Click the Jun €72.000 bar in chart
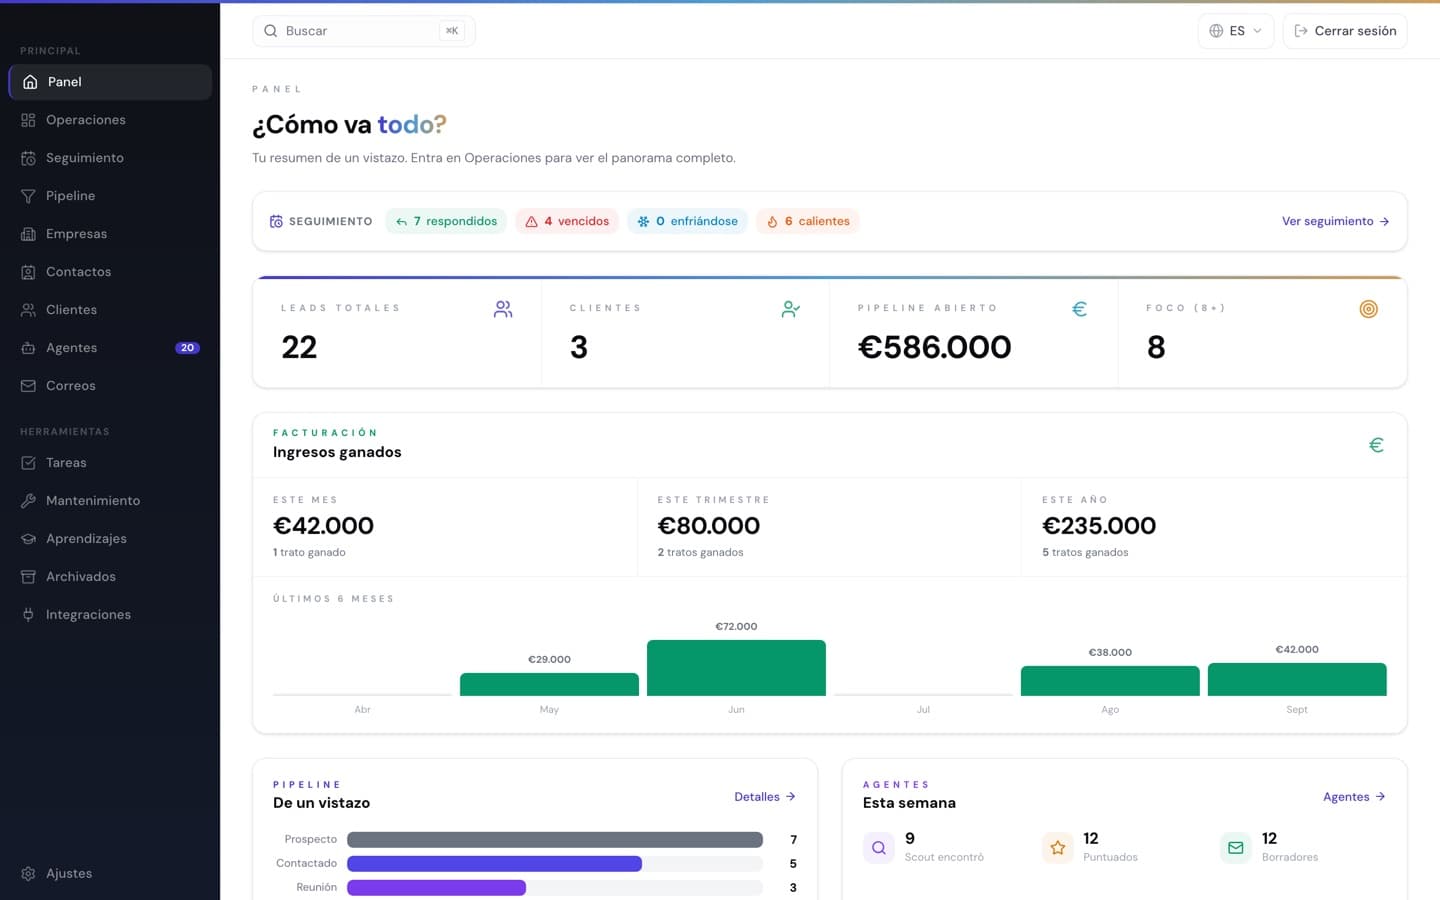Viewport: 1440px width, 900px height. pyautogui.click(x=736, y=668)
